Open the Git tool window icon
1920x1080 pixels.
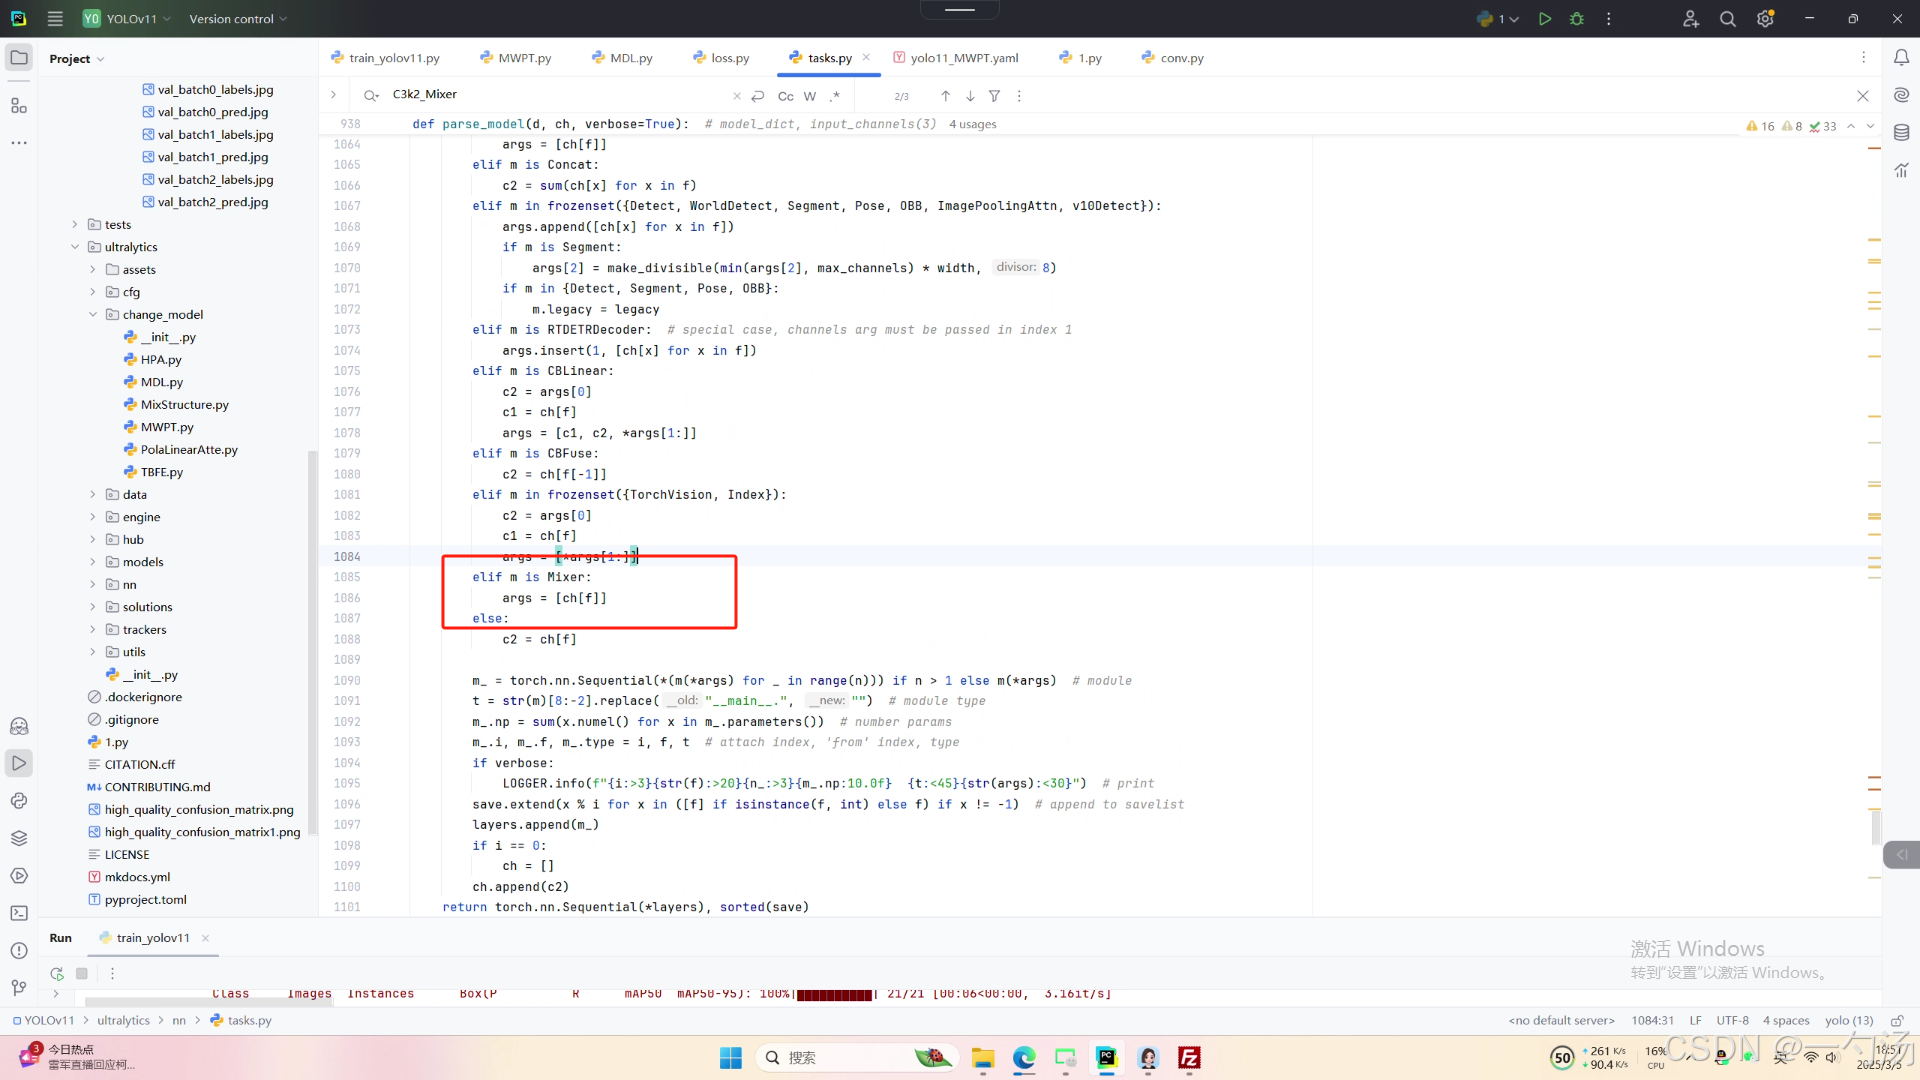19,988
